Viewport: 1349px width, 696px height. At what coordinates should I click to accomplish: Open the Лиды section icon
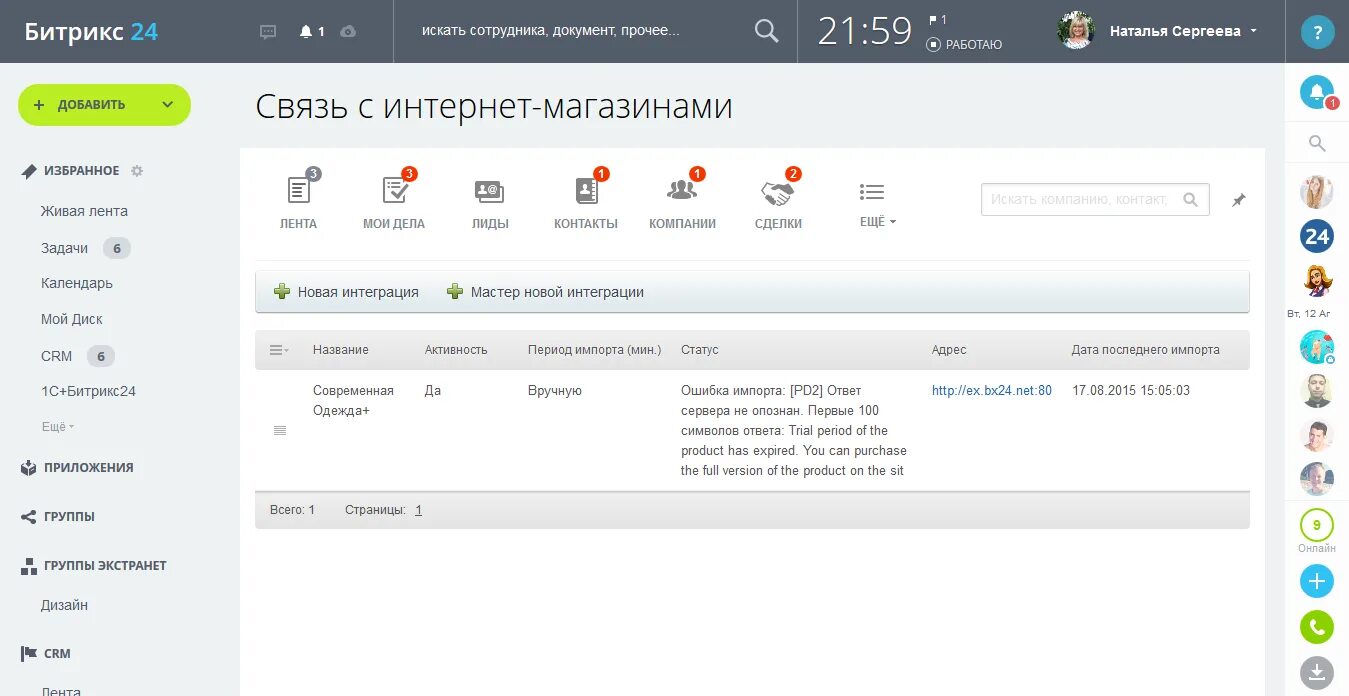pos(489,191)
